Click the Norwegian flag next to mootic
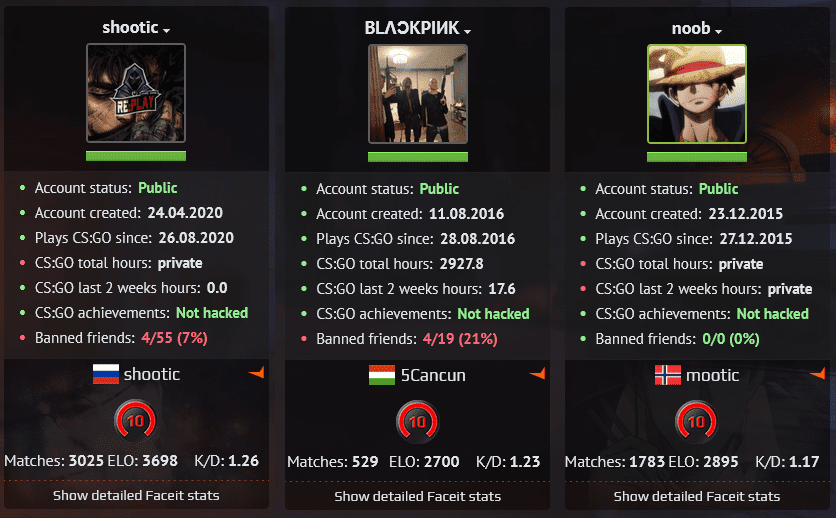 click(667, 375)
